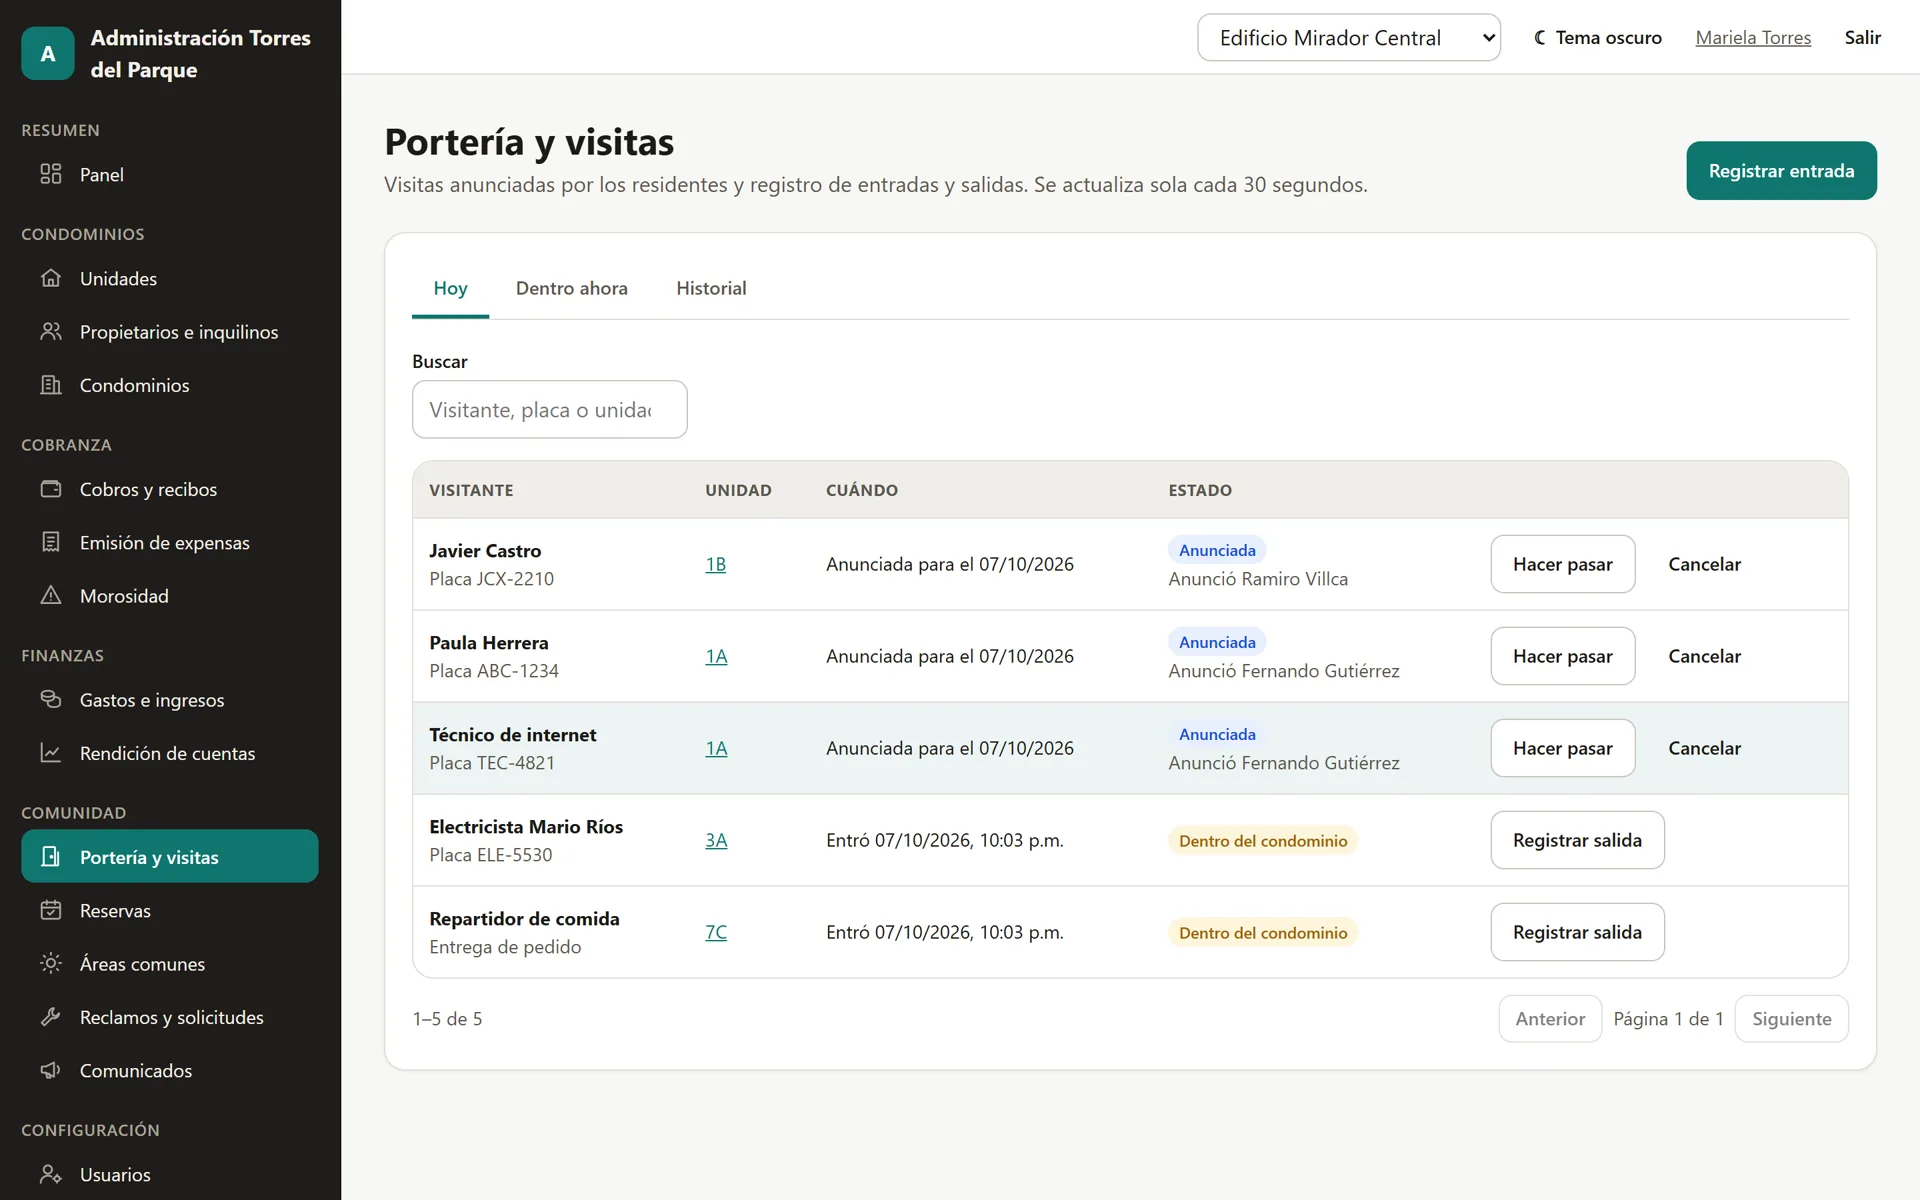This screenshot has width=1920, height=1200.
Task: Open unit 3A link
Action: tap(716, 840)
